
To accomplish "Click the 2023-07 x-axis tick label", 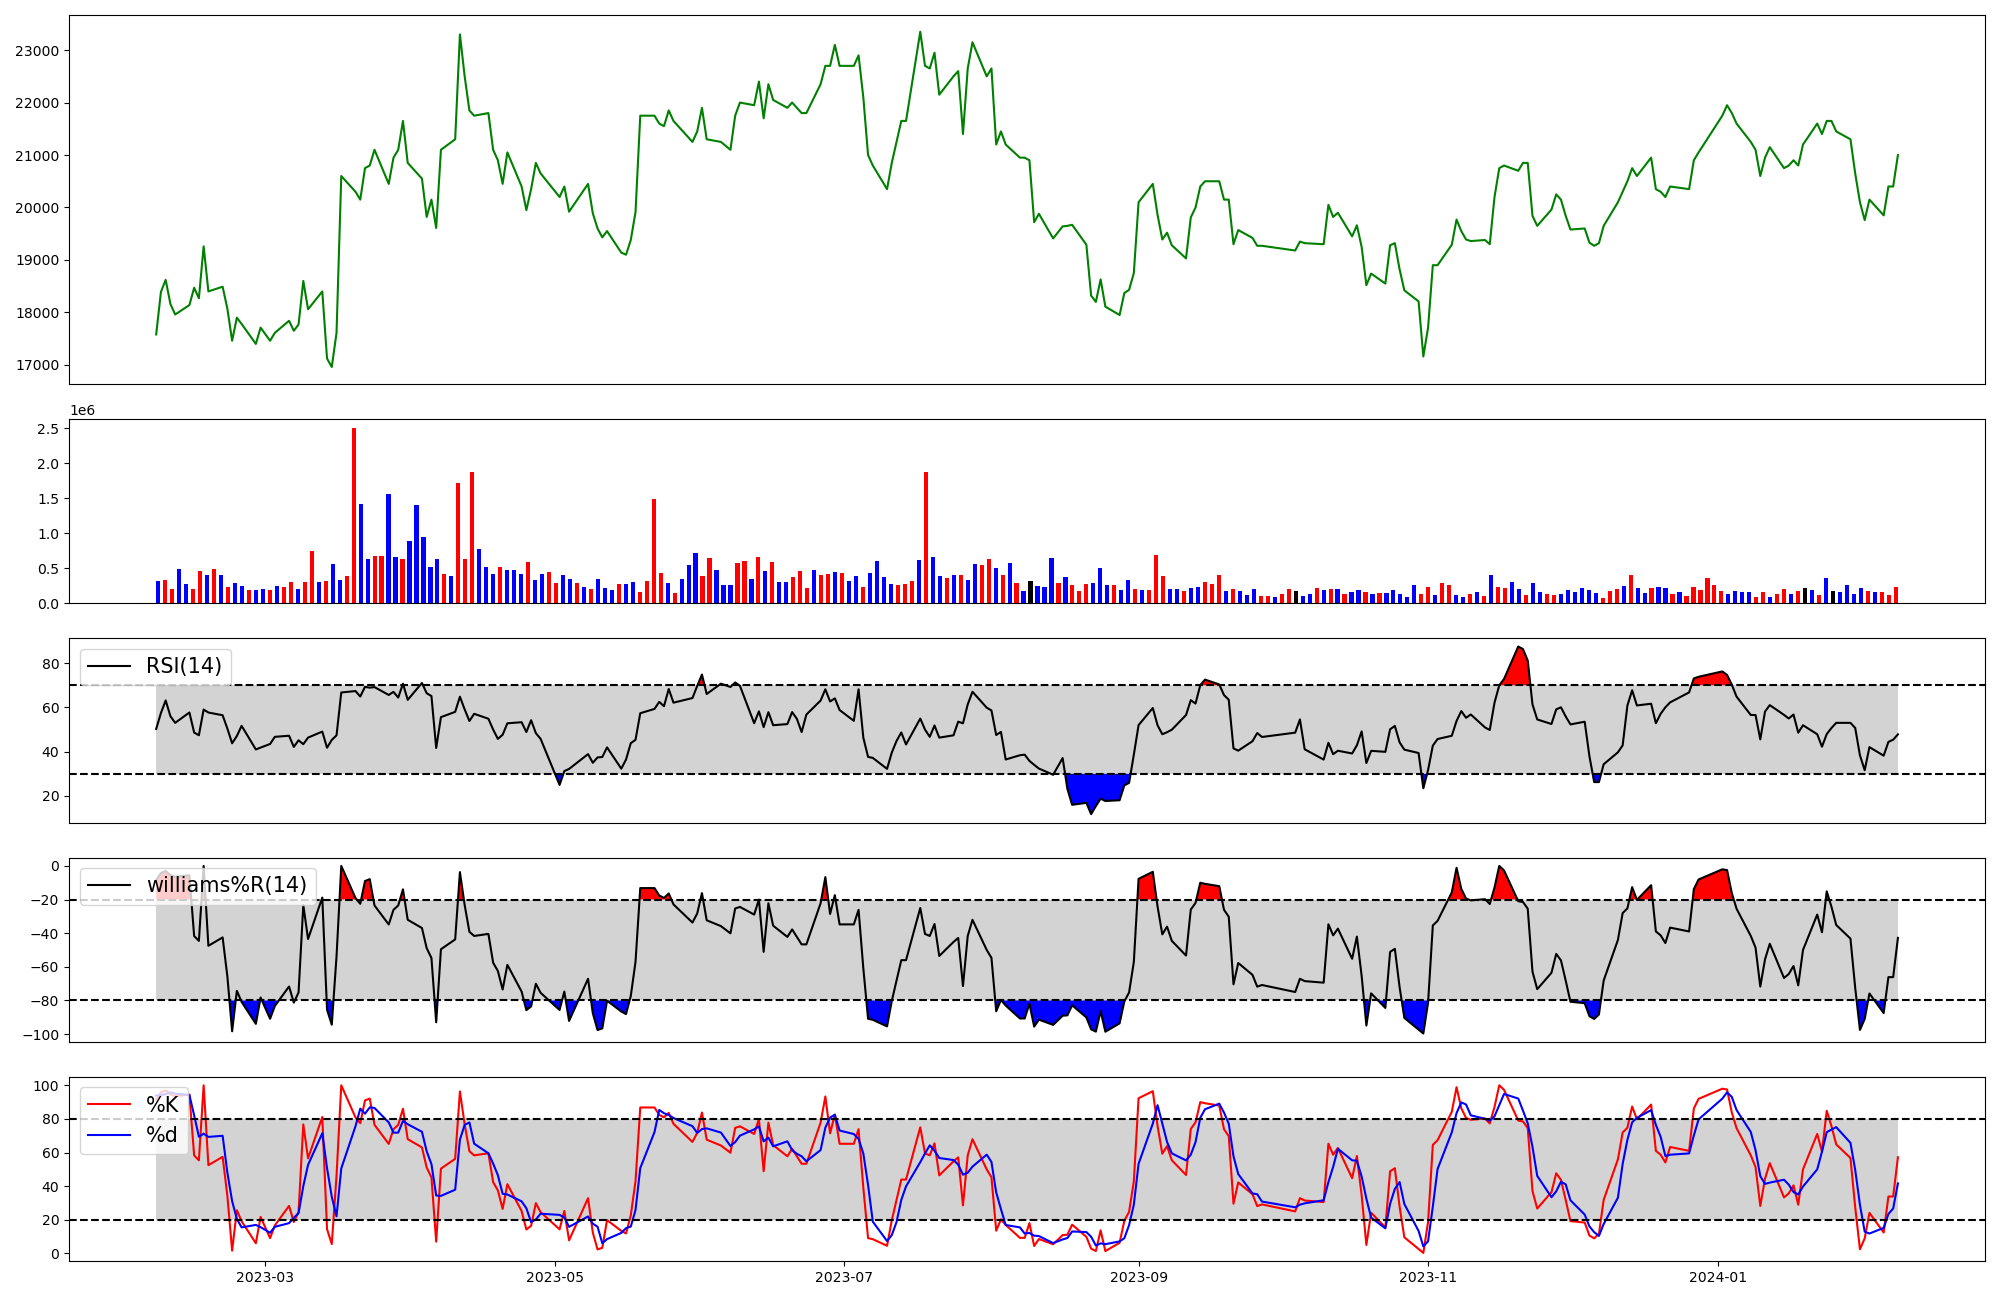I will coord(845,1277).
